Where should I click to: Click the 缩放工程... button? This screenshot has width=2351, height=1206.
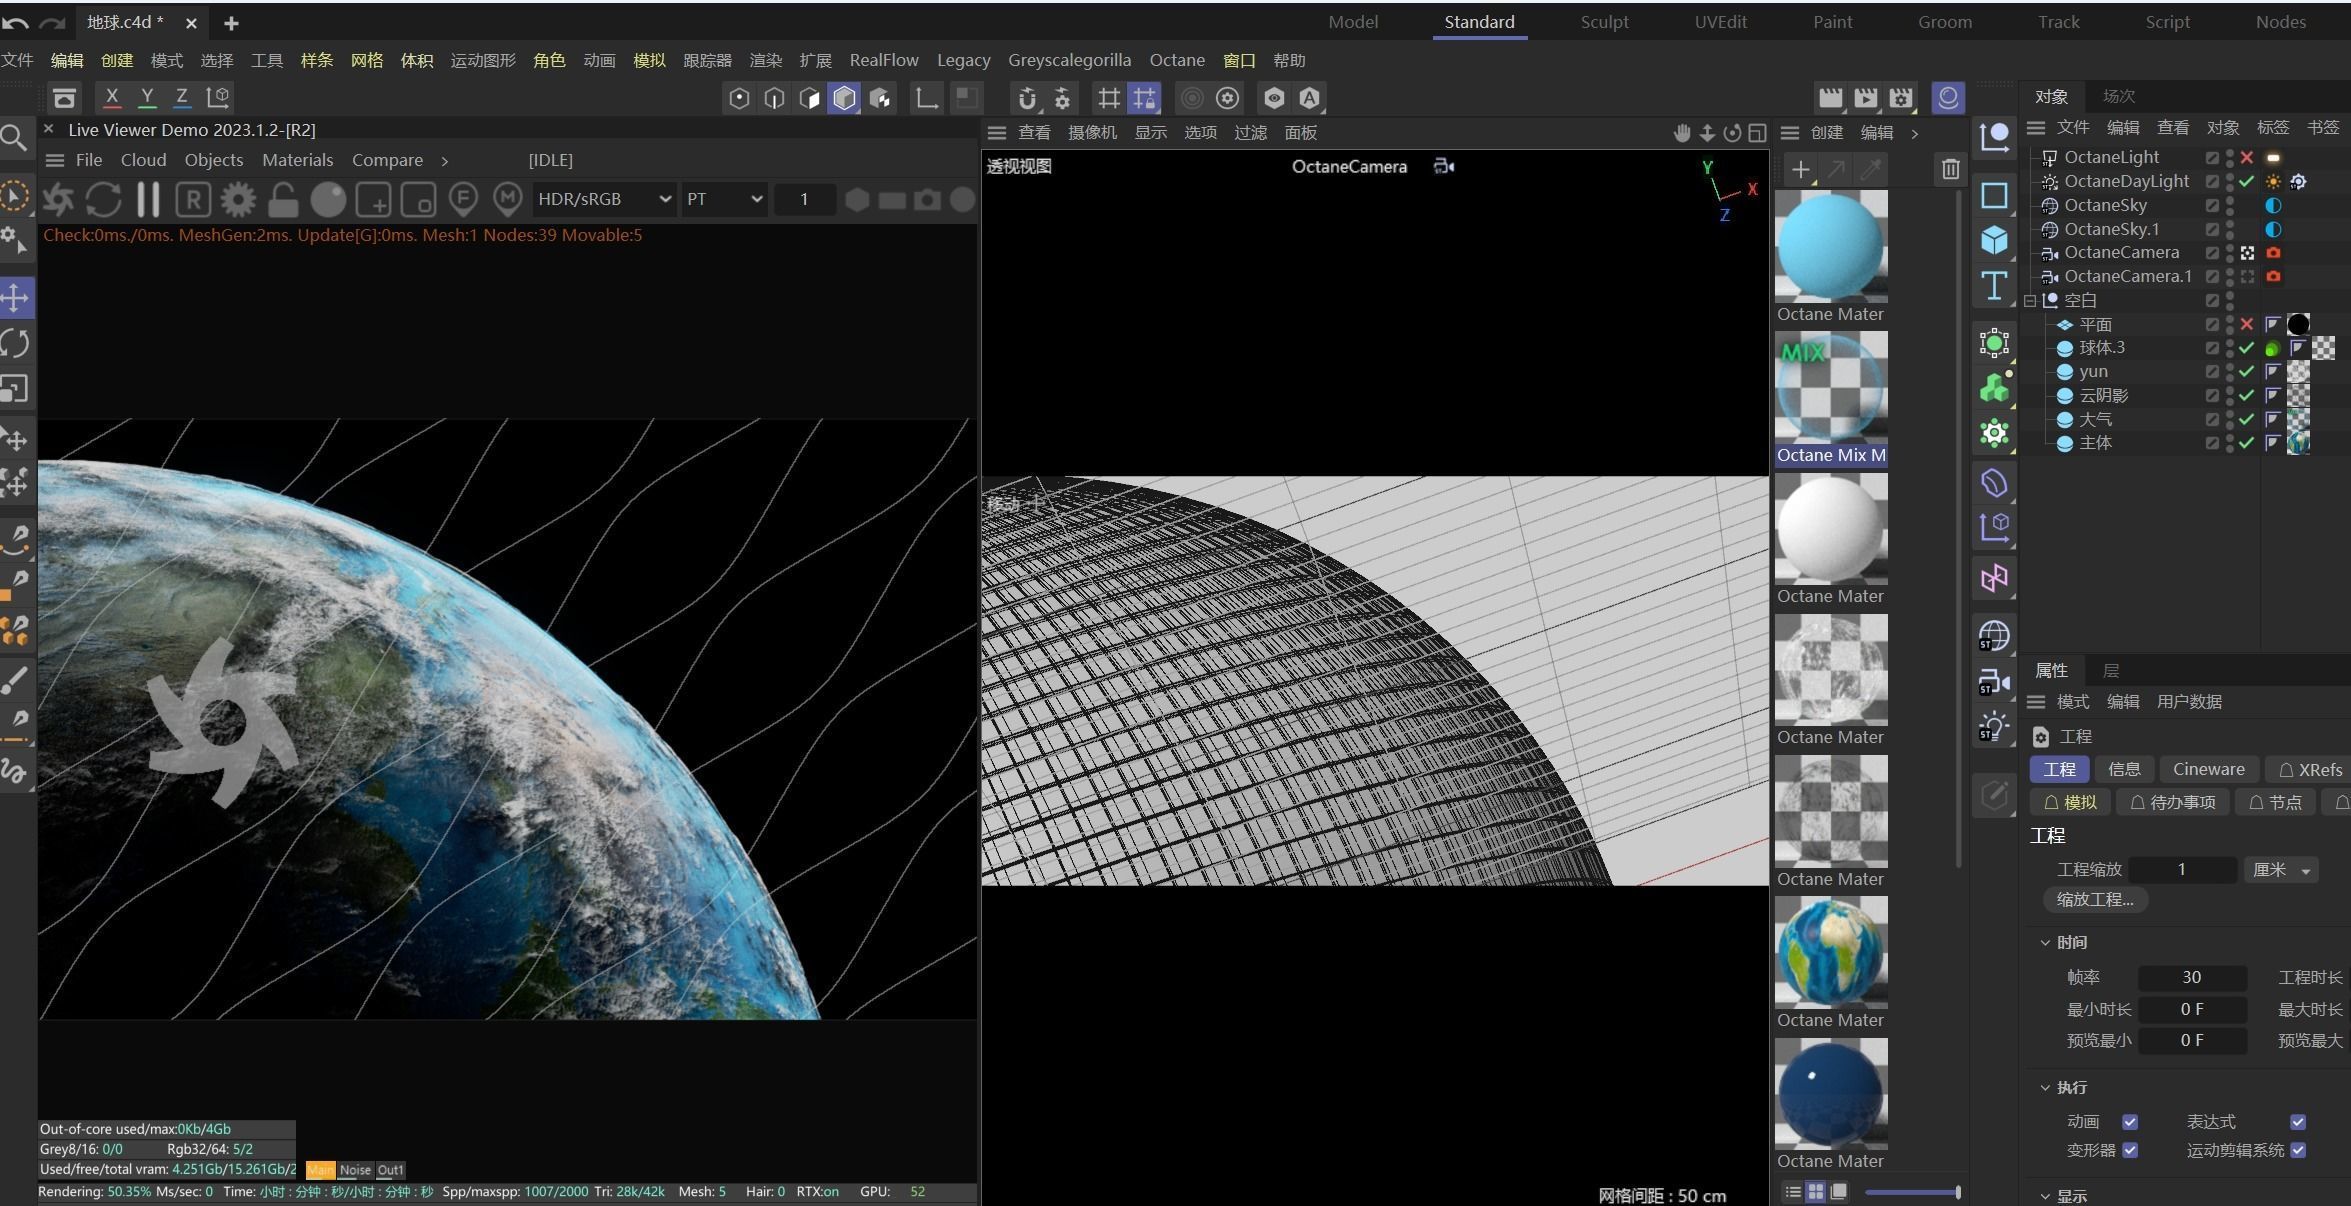point(2095,899)
